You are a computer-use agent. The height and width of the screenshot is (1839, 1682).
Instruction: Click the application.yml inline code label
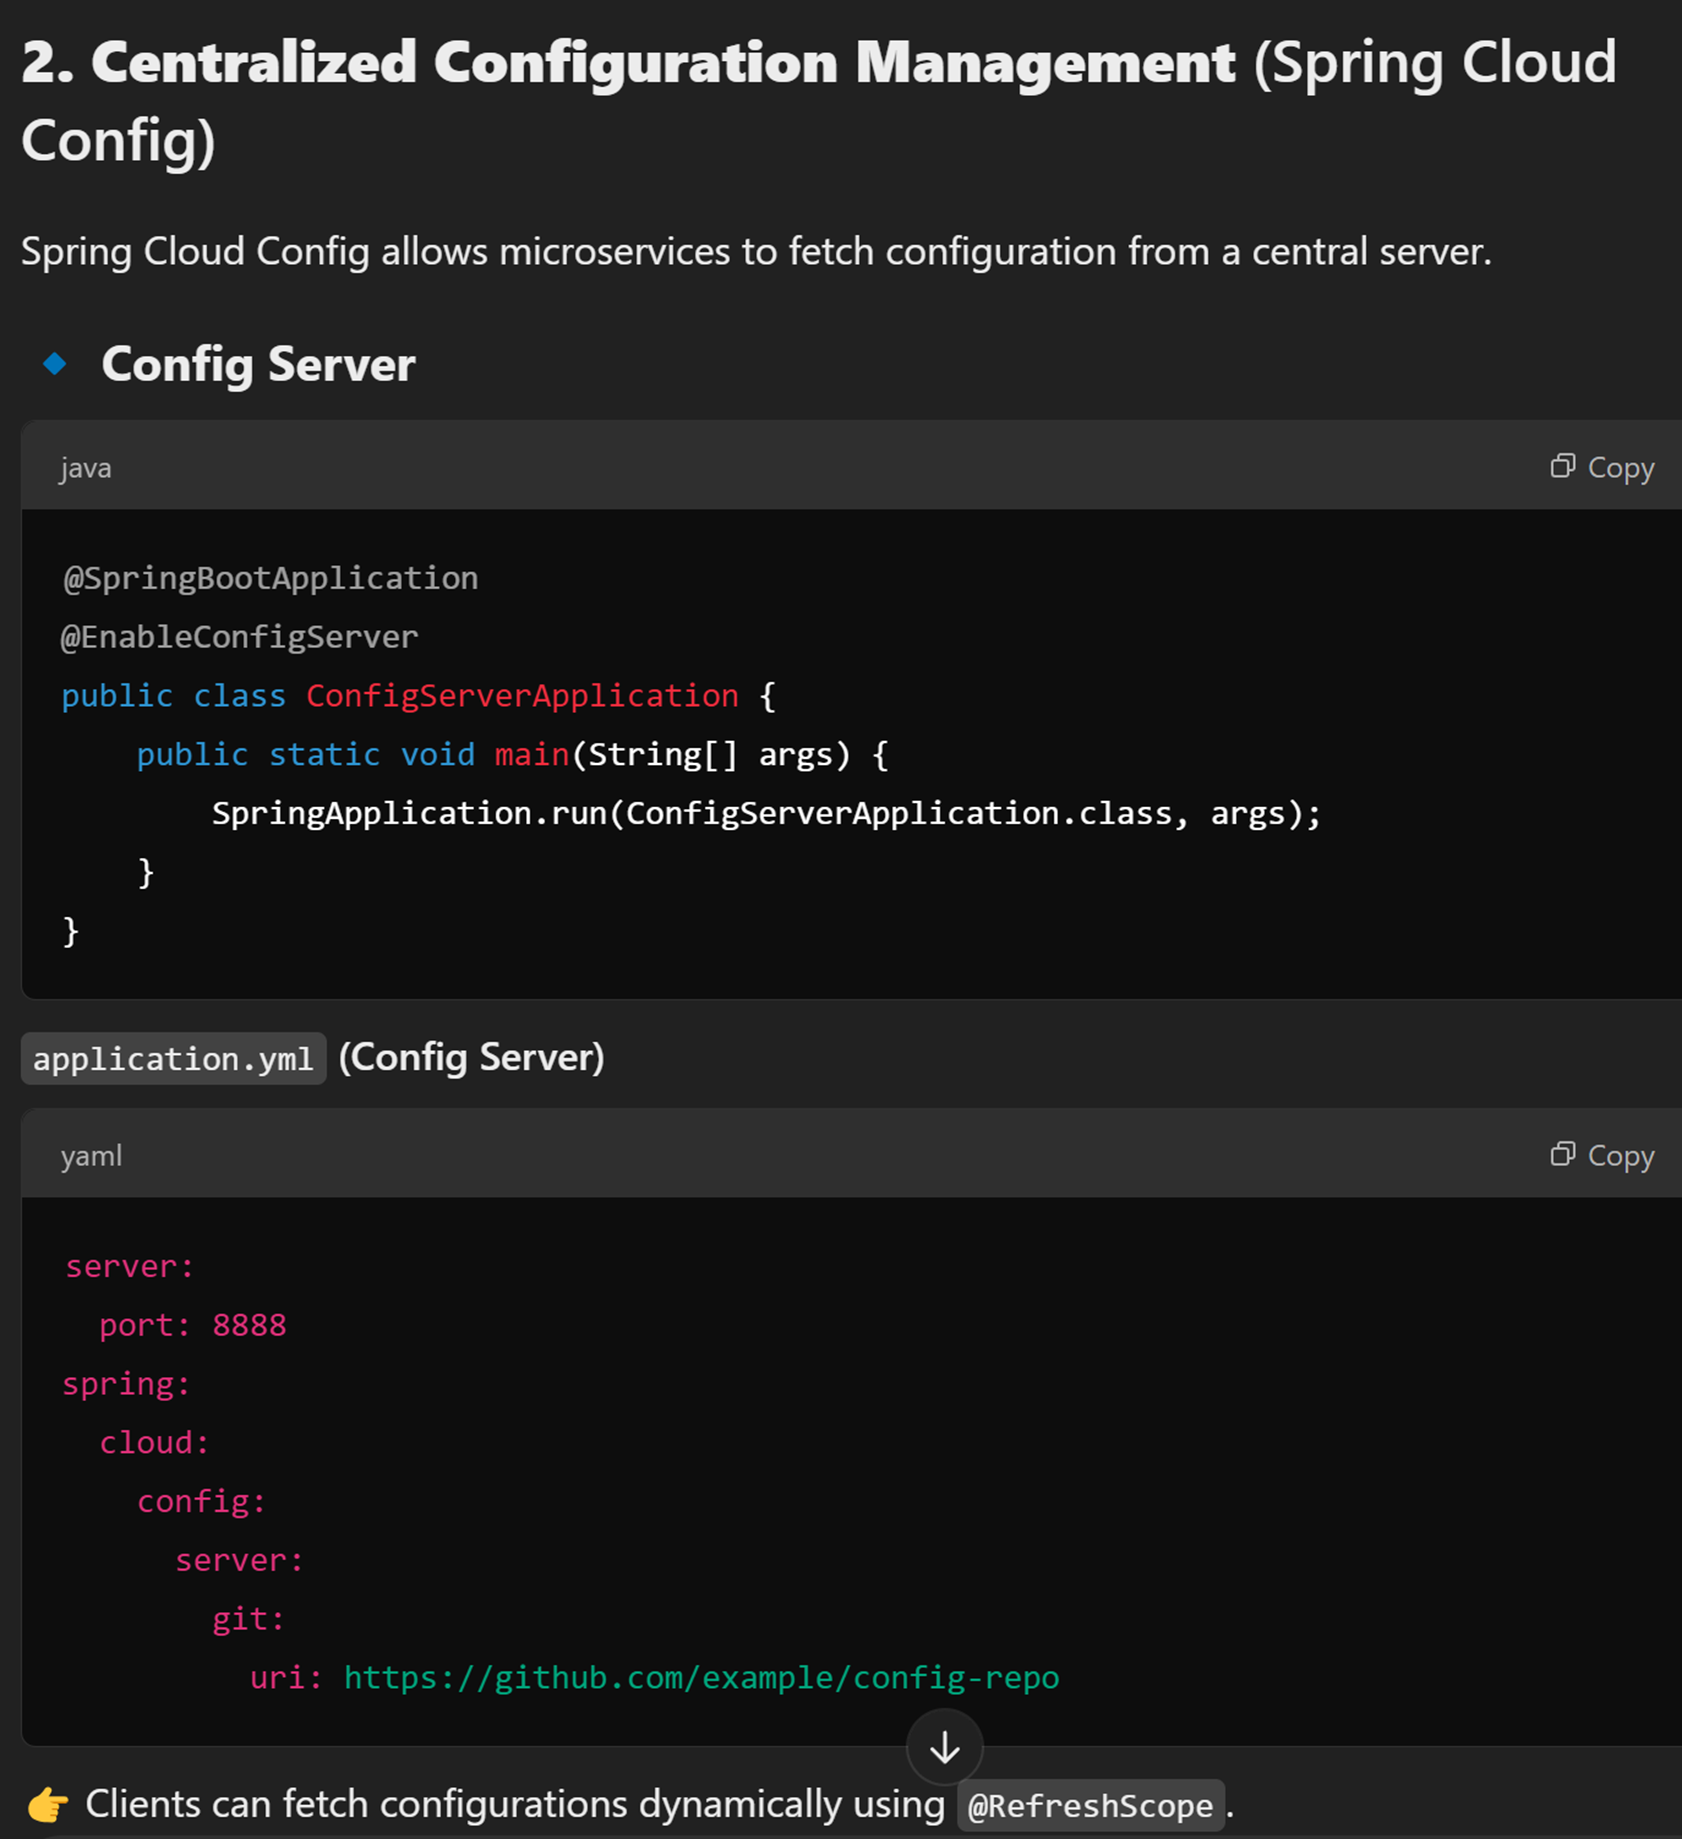click(173, 1058)
